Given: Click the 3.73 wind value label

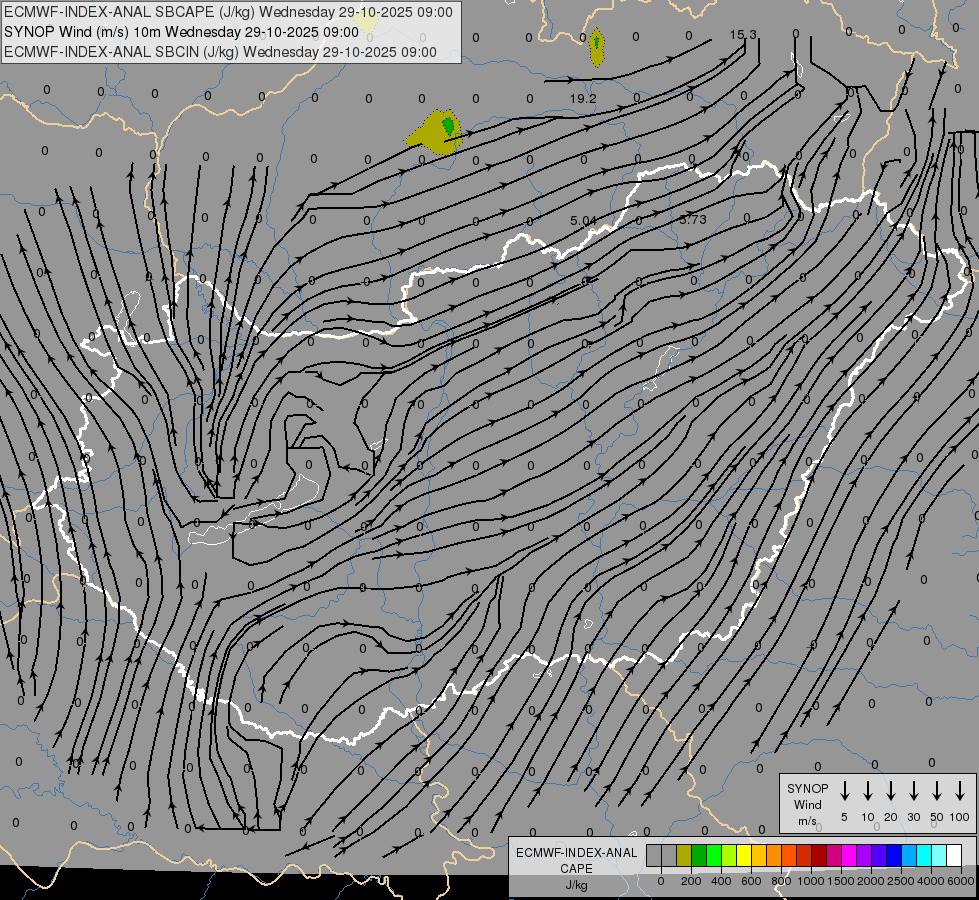Looking at the screenshot, I should coord(692,219).
